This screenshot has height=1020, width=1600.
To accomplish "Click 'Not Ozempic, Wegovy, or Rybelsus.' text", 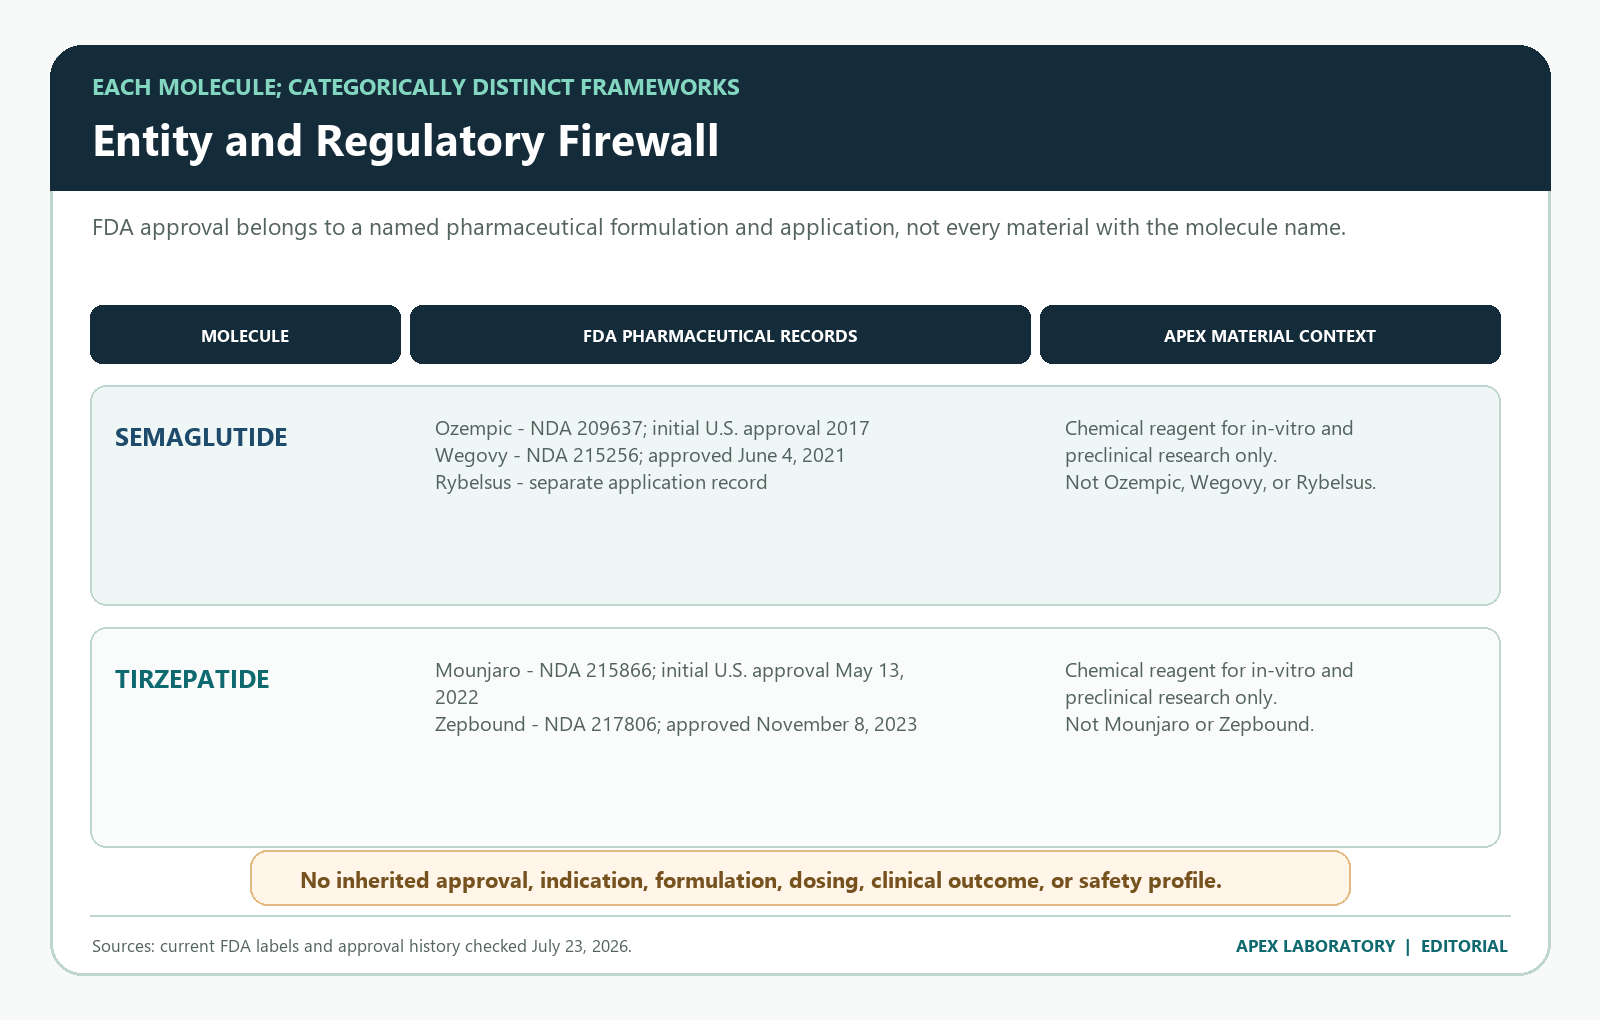I will point(1220,482).
